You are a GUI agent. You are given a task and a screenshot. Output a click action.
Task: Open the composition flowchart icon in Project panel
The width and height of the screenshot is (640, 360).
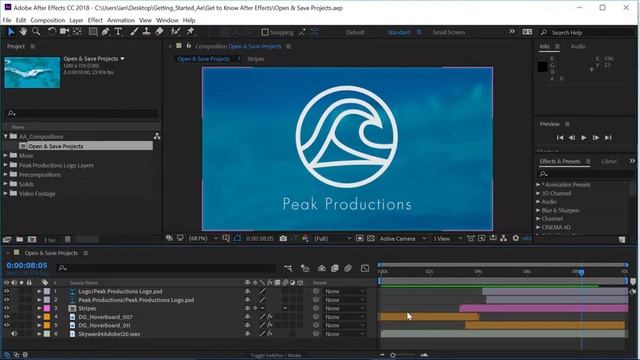157,136
